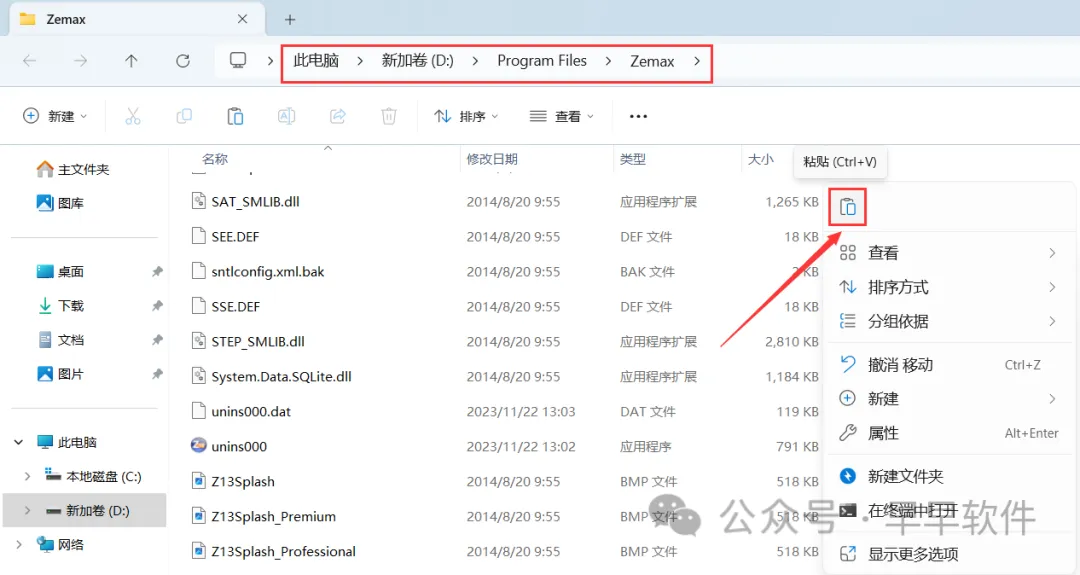Open the Gallery (图库) sidebar item

[60, 203]
